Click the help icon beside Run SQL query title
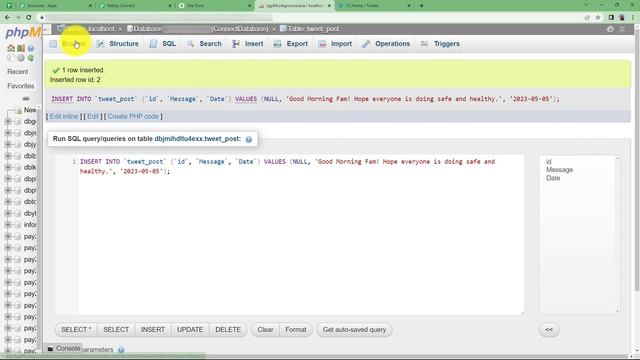This screenshot has height=360, width=640. point(249,139)
